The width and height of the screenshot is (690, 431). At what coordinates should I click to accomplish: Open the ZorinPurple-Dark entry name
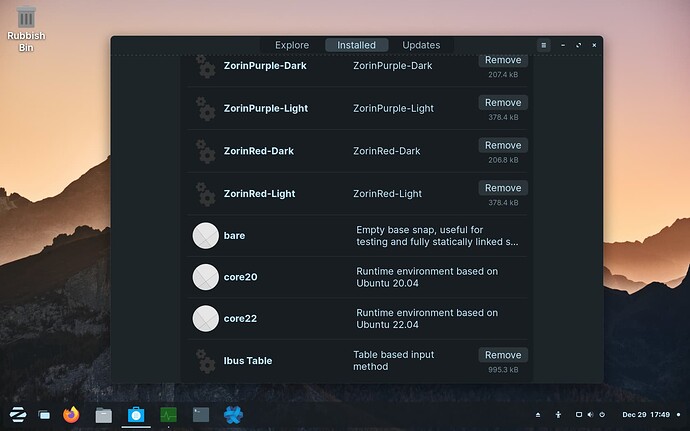[x=265, y=66]
